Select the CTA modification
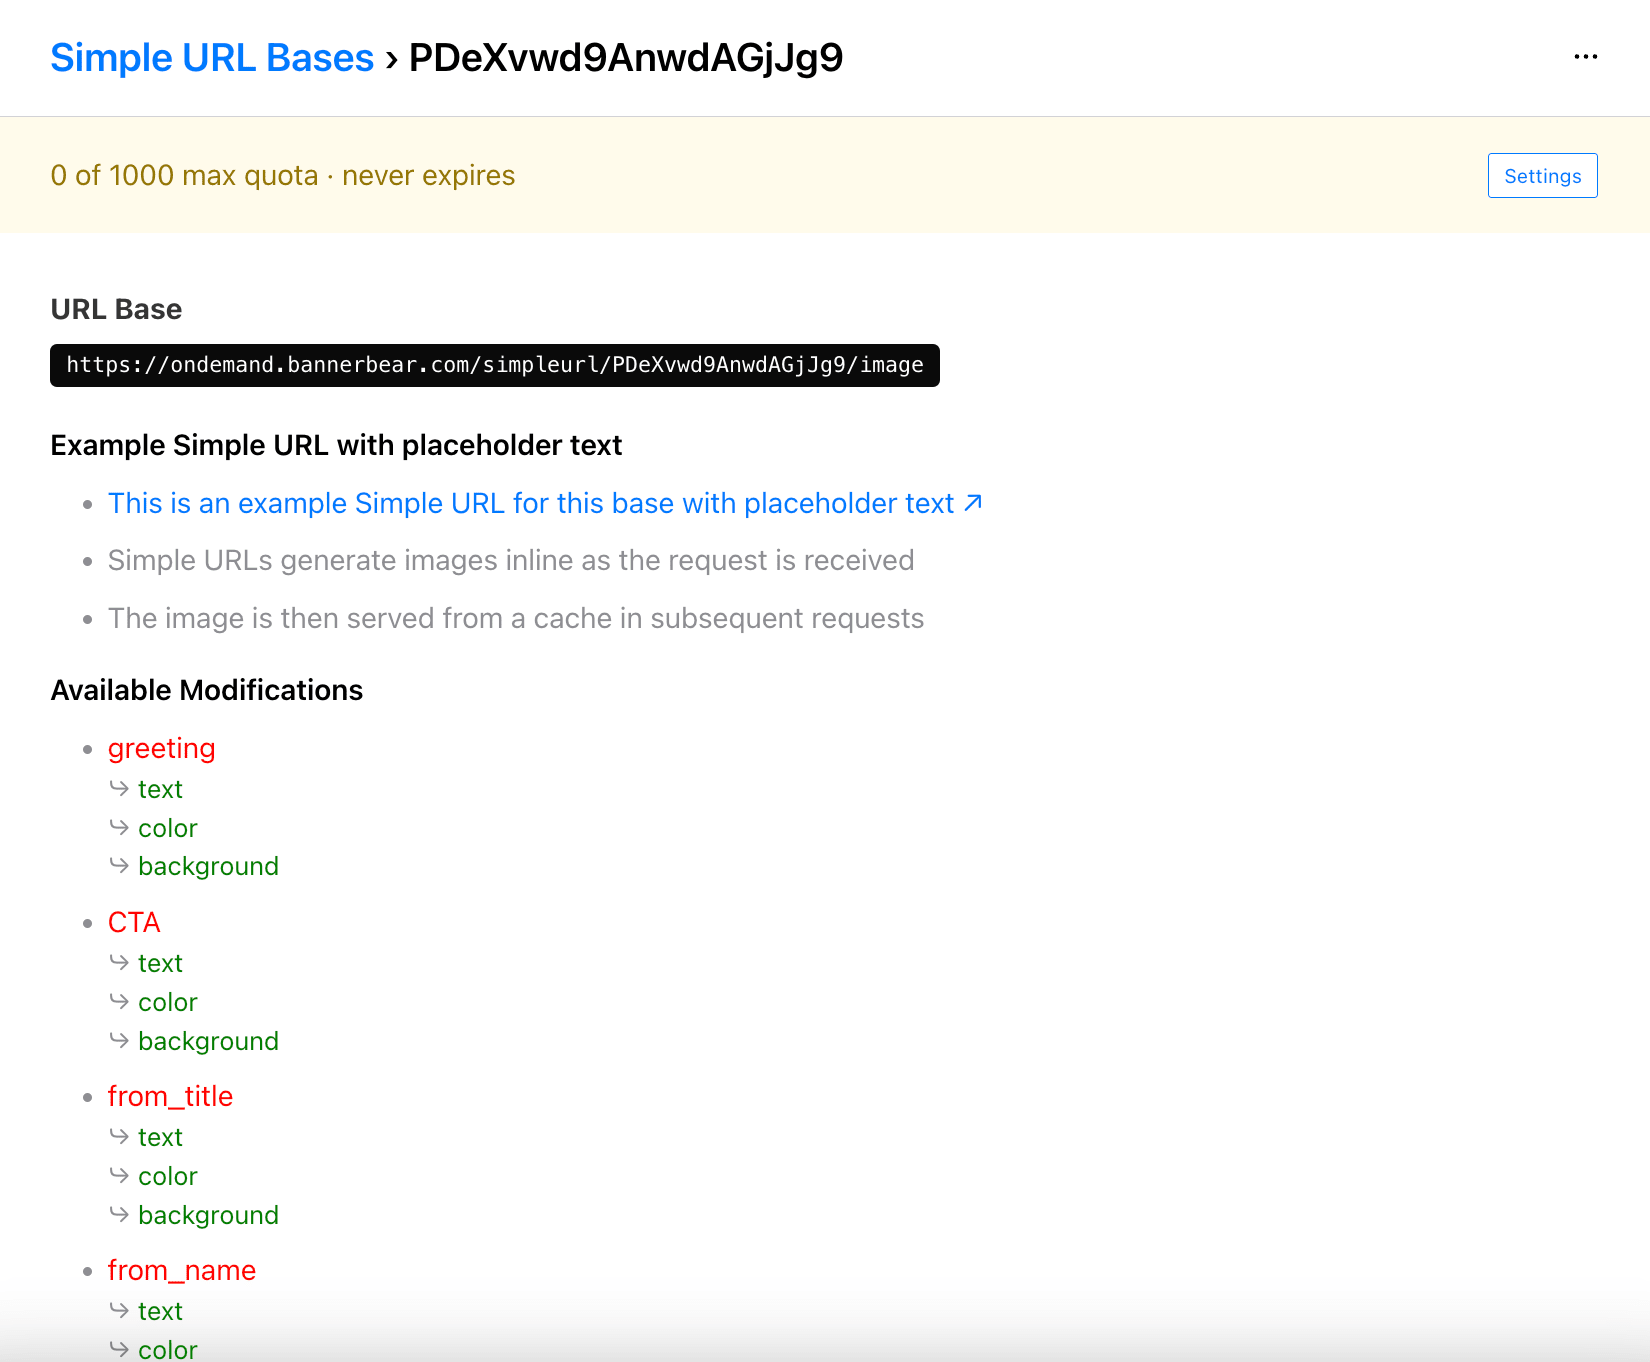Viewport: 1650px width, 1362px height. click(134, 922)
